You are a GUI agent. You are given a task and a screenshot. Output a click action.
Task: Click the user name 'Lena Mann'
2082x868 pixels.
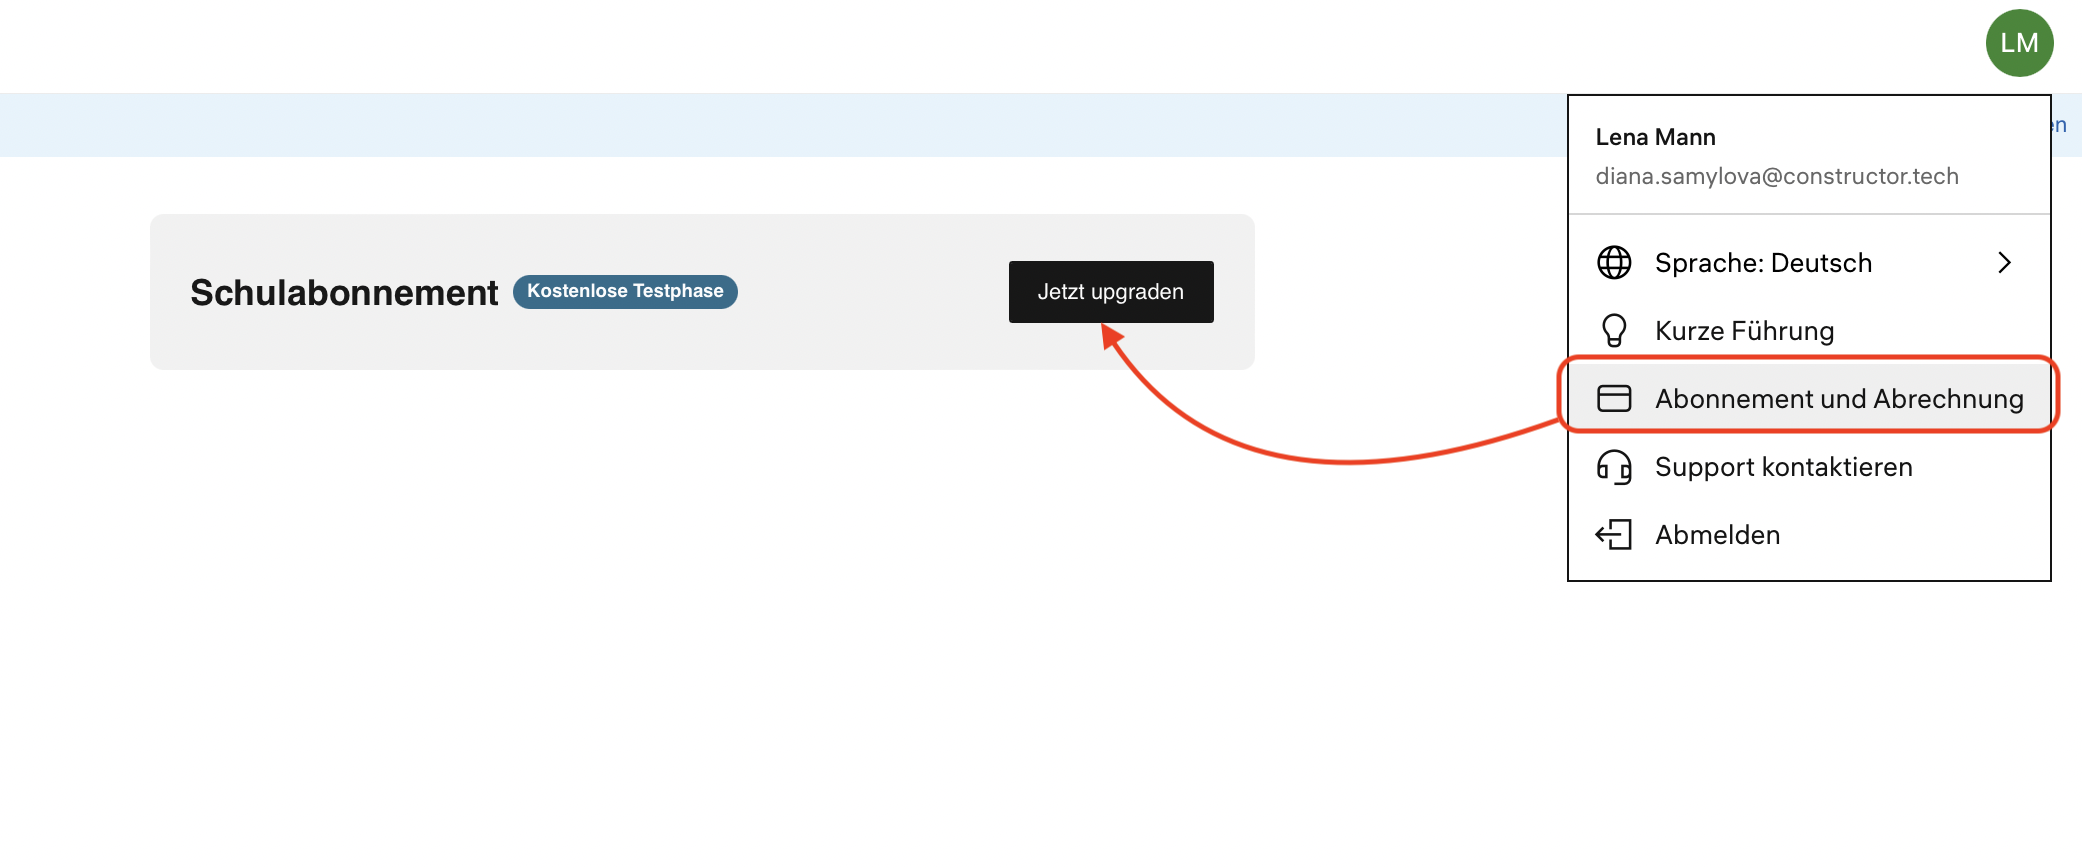tap(1655, 137)
